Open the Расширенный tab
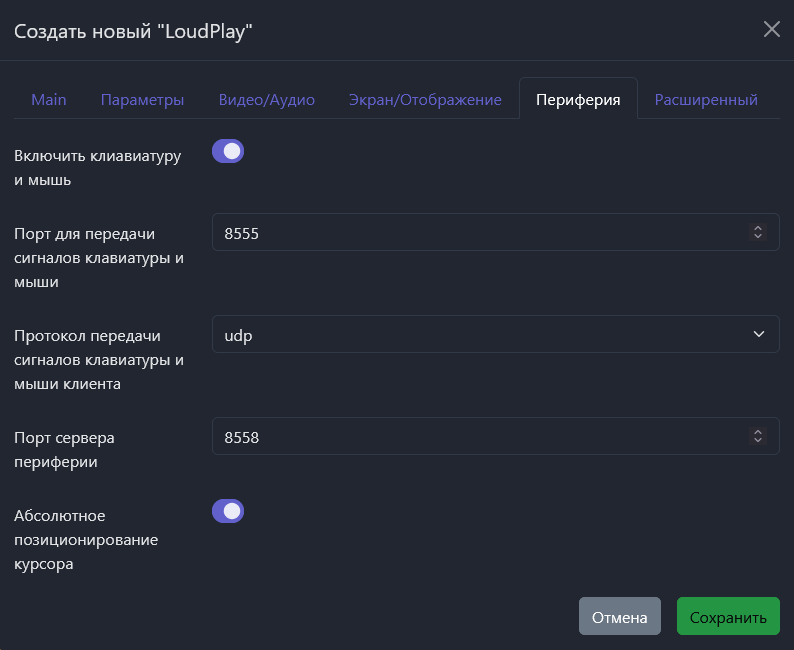 click(x=706, y=100)
